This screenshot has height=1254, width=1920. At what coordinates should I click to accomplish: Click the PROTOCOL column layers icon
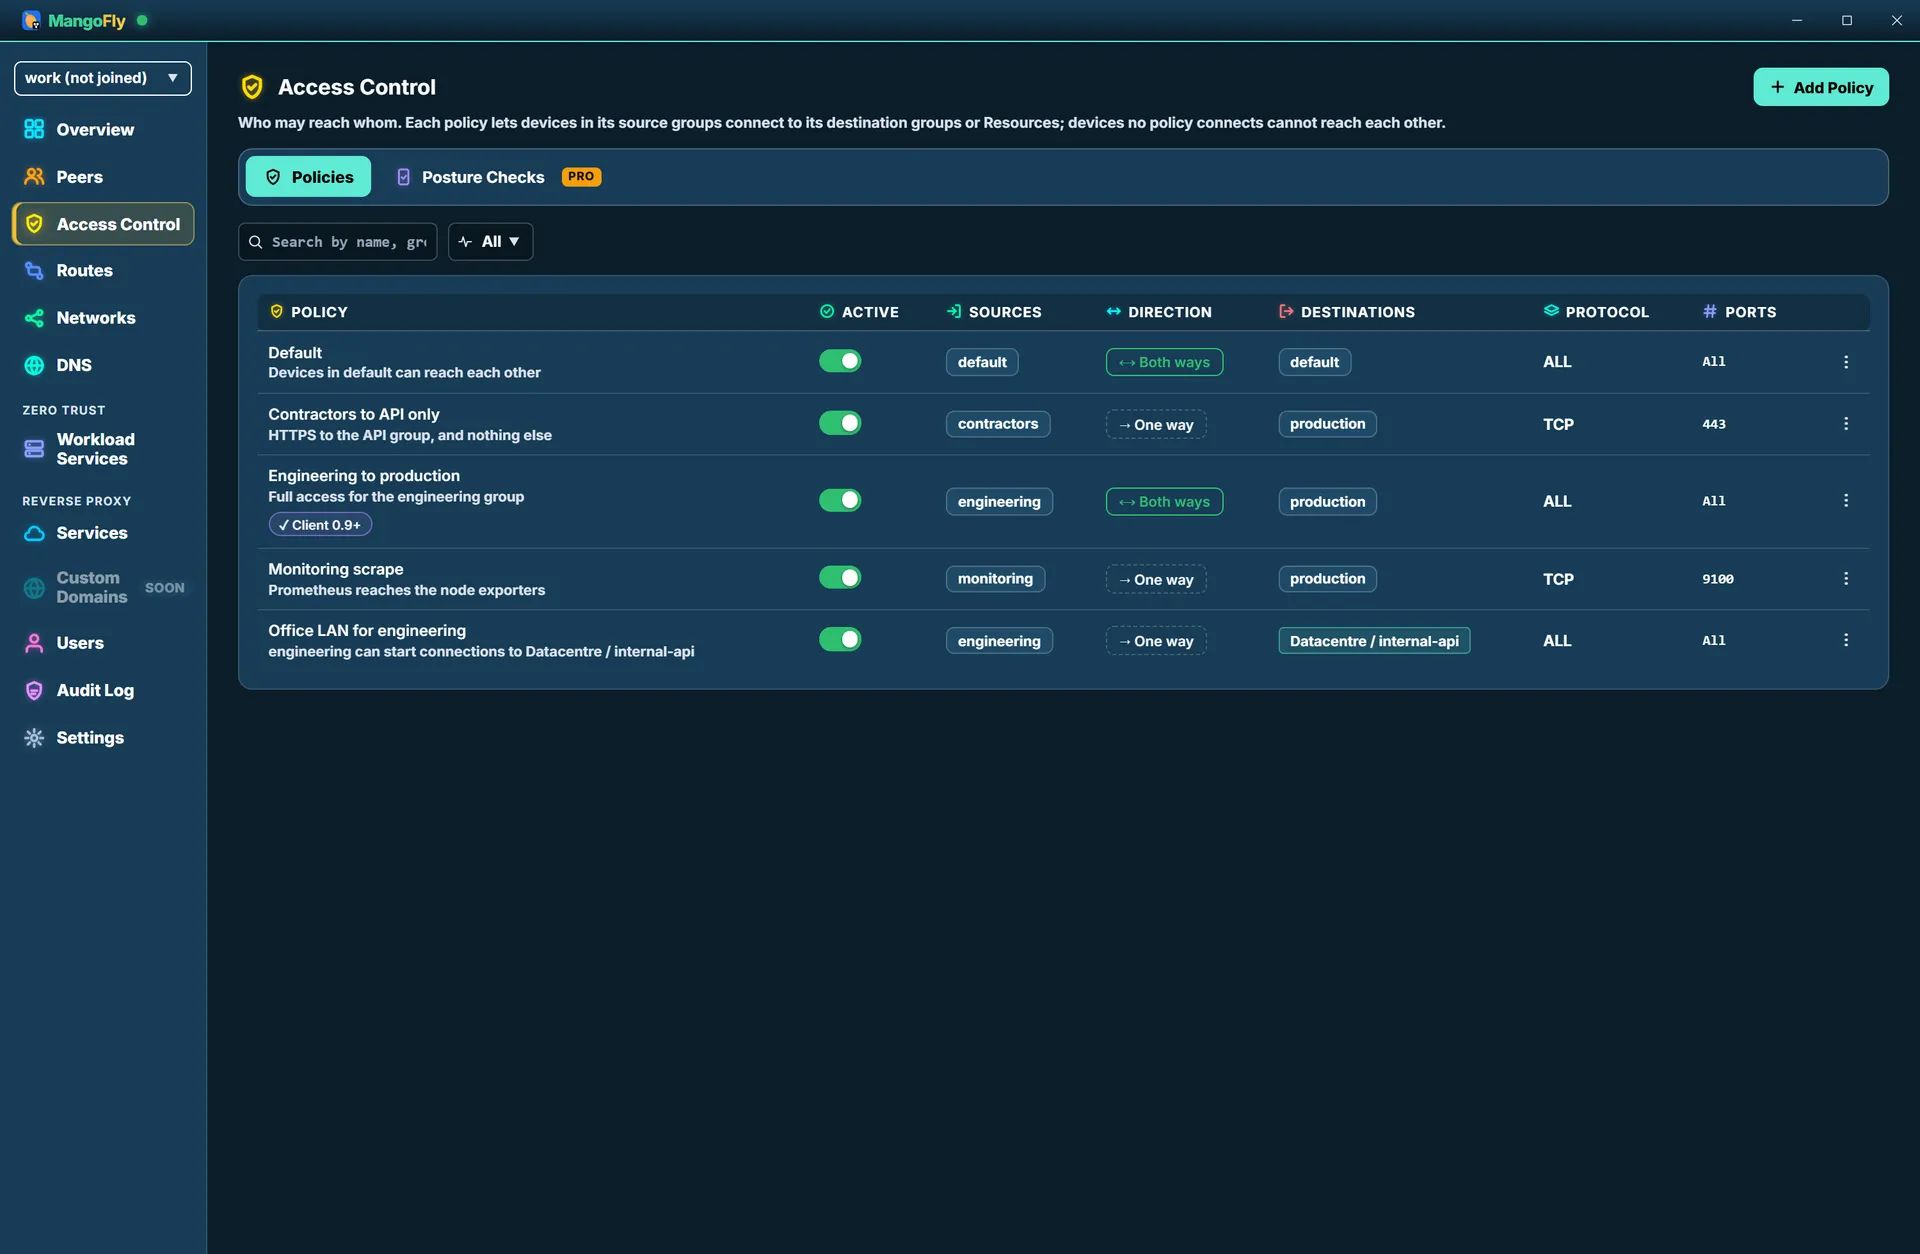pos(1551,311)
